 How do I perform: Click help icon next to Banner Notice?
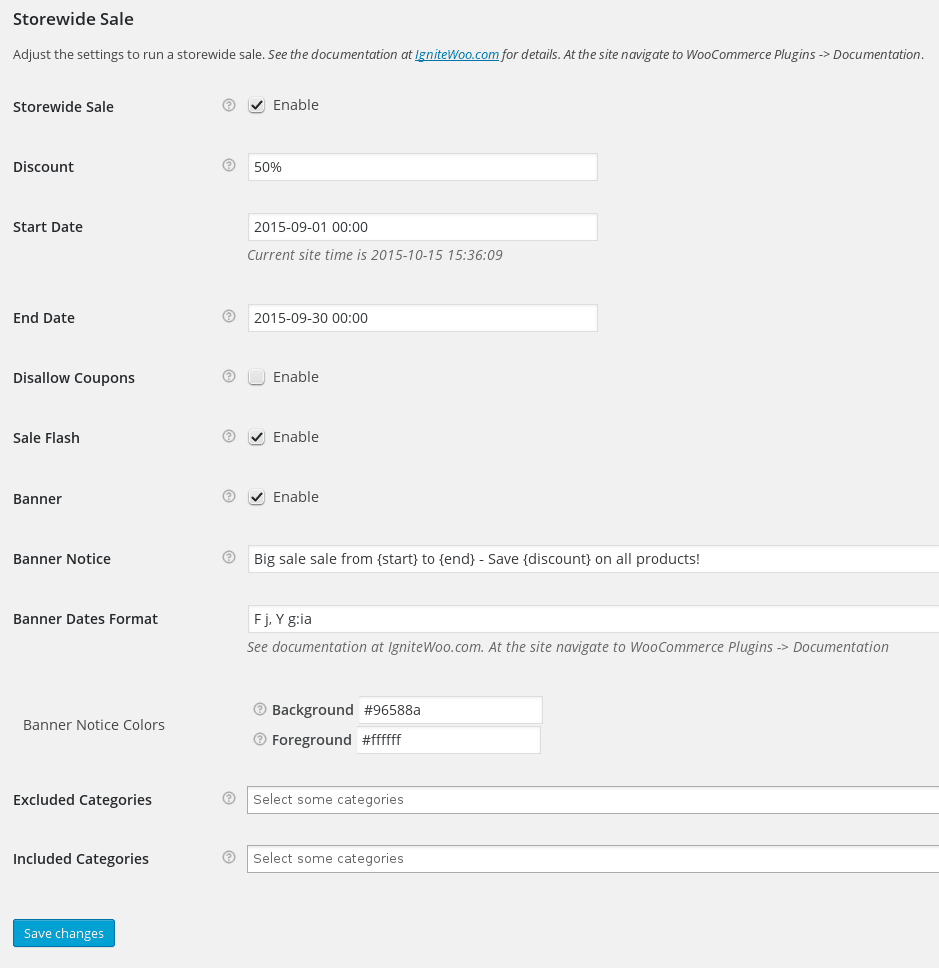click(x=229, y=557)
